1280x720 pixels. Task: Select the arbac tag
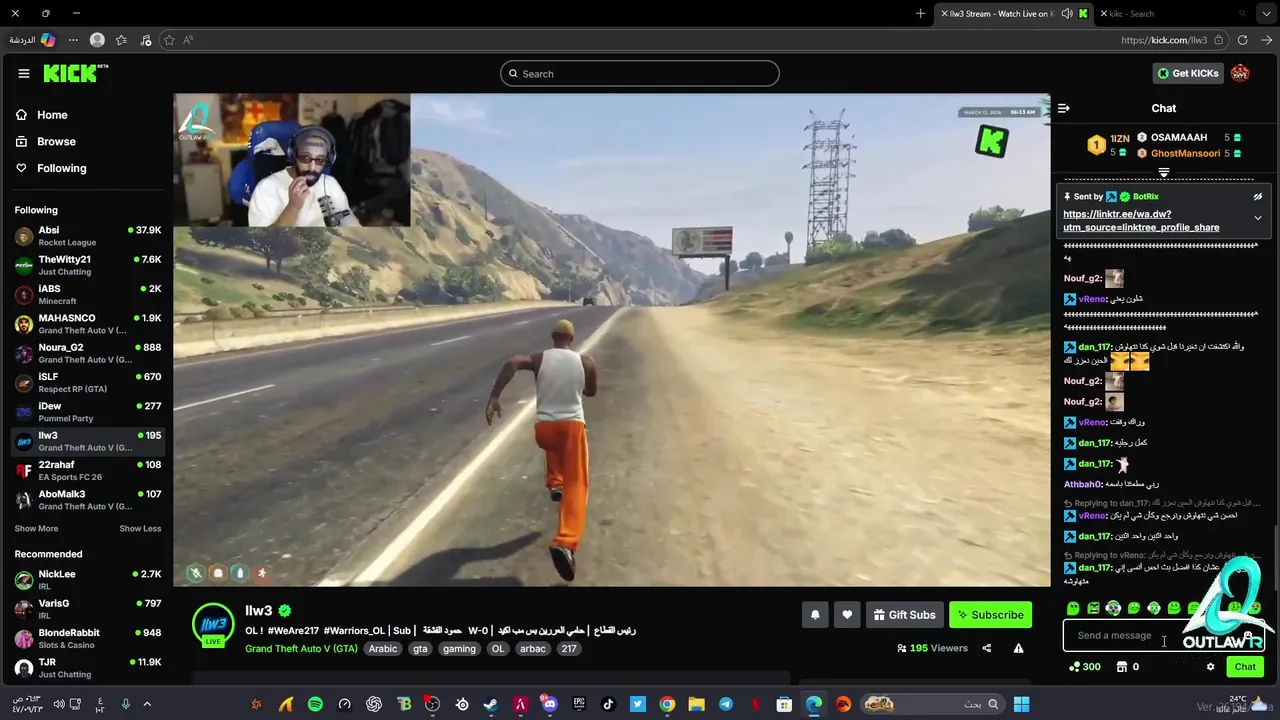pyautogui.click(x=533, y=649)
